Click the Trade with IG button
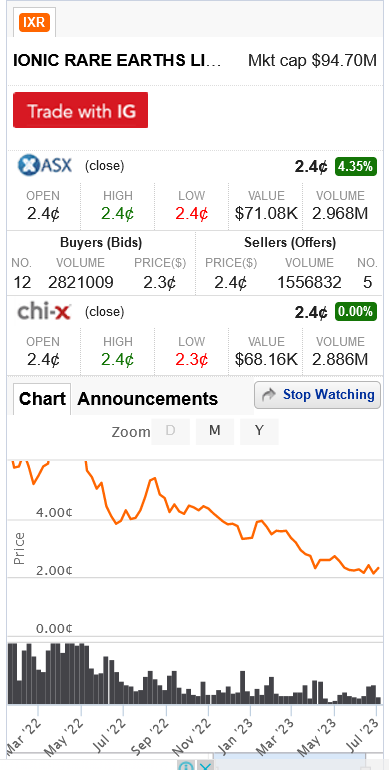This screenshot has height=770, width=389. [81, 110]
